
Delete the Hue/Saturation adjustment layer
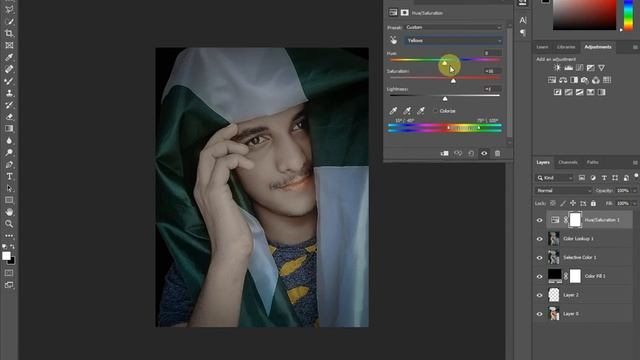click(x=497, y=153)
